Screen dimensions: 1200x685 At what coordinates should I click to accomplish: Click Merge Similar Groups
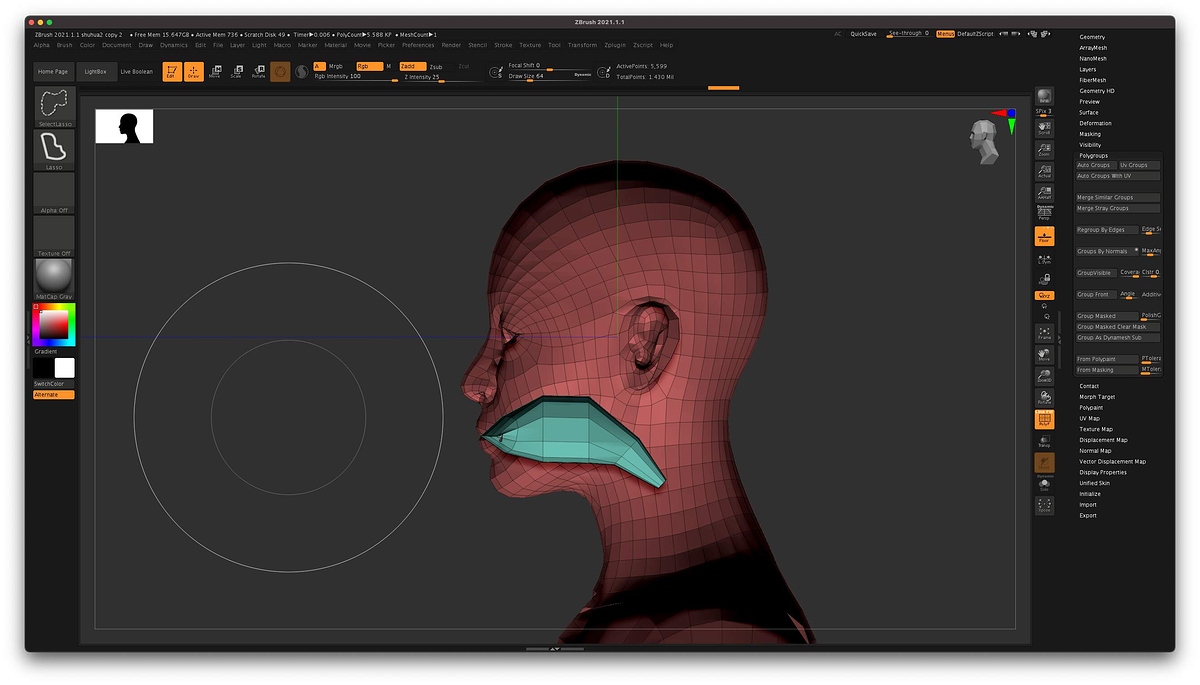[x=1118, y=198]
